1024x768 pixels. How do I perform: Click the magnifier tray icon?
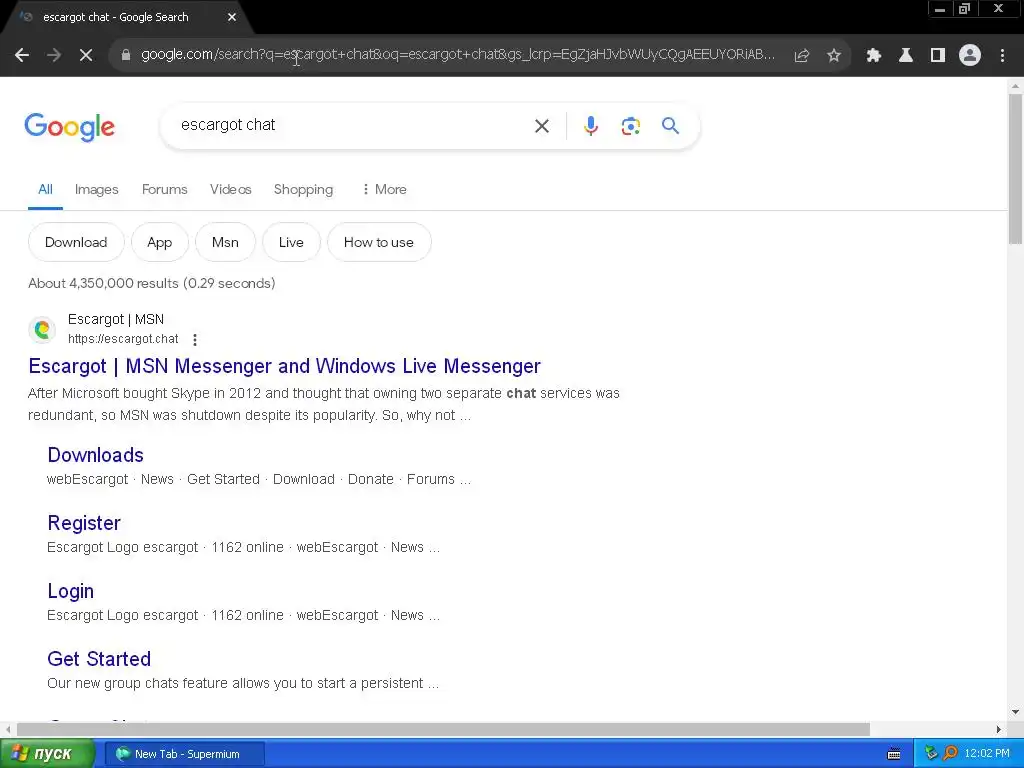[950, 754]
